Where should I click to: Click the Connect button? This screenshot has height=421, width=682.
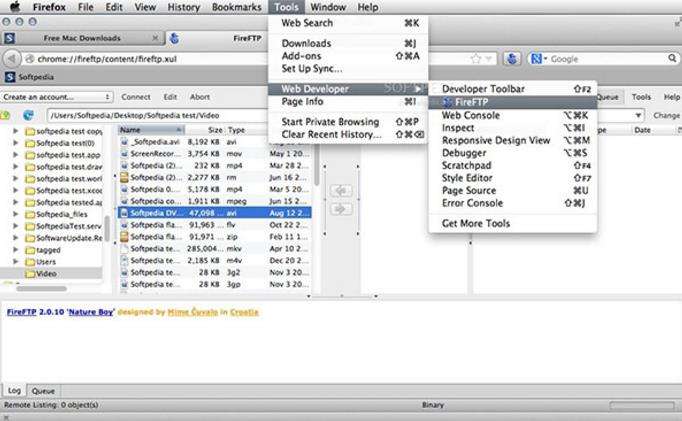pos(136,97)
